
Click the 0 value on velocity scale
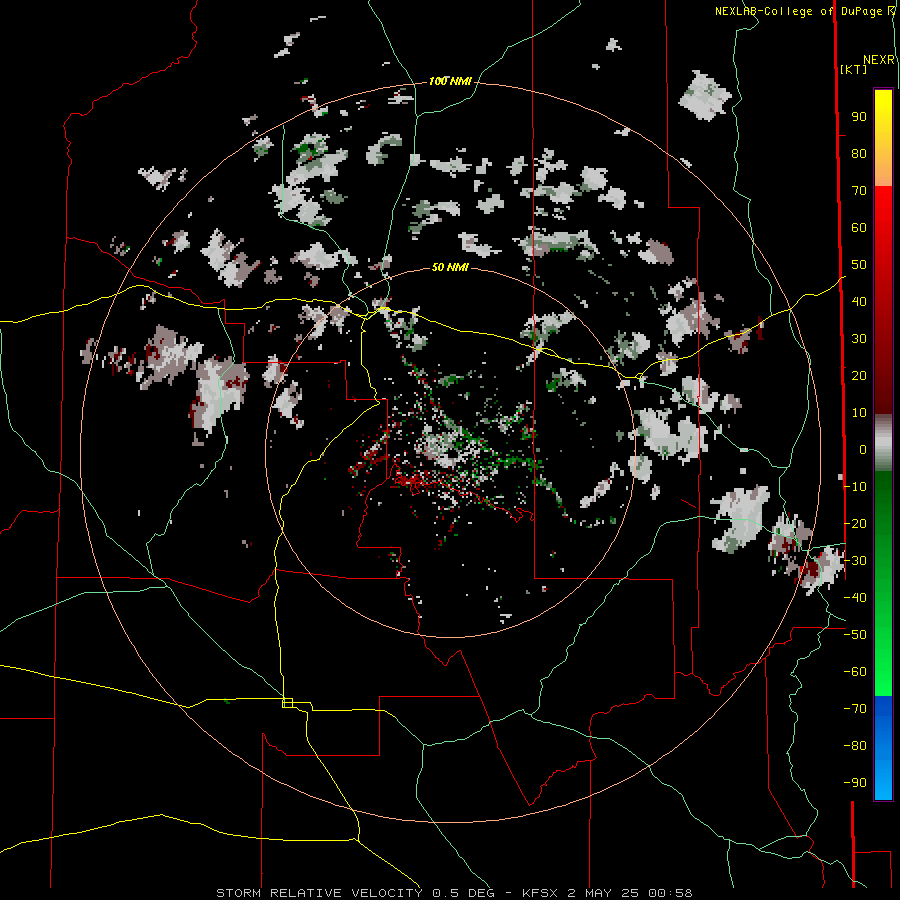(x=863, y=450)
